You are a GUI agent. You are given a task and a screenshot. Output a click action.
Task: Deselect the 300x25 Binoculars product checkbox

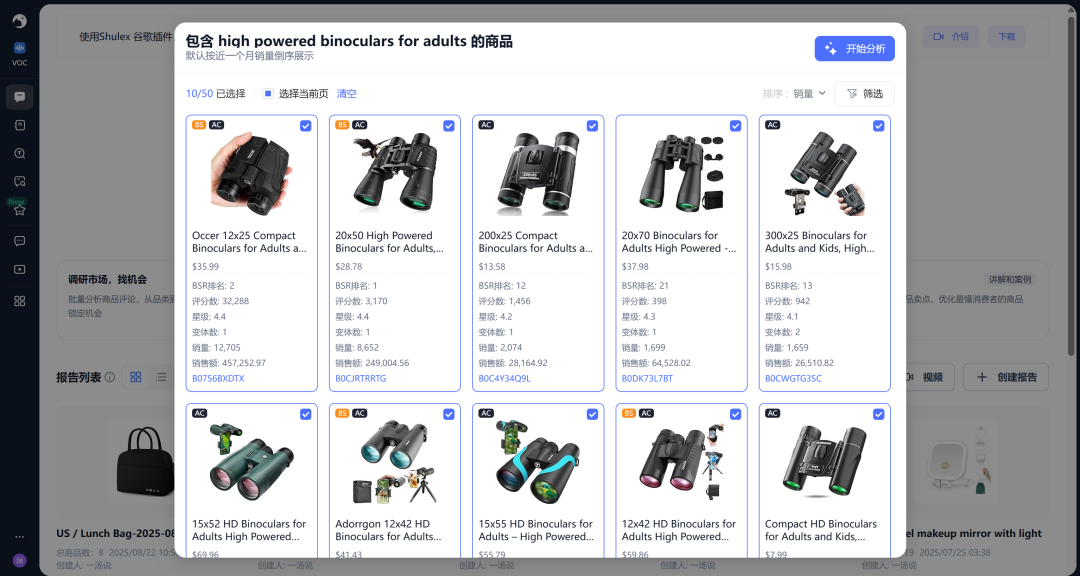(878, 126)
